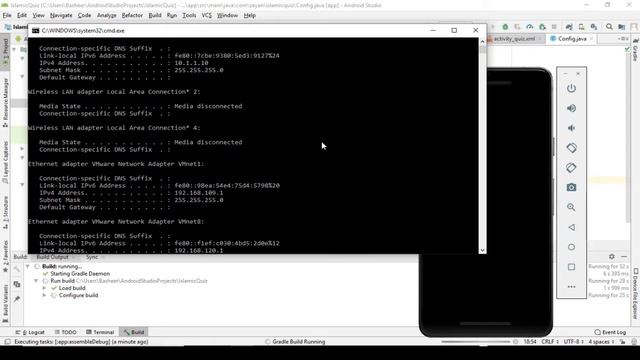This screenshot has width=640, height=360.
Task: Open the Refactor menu
Action: 132,16
